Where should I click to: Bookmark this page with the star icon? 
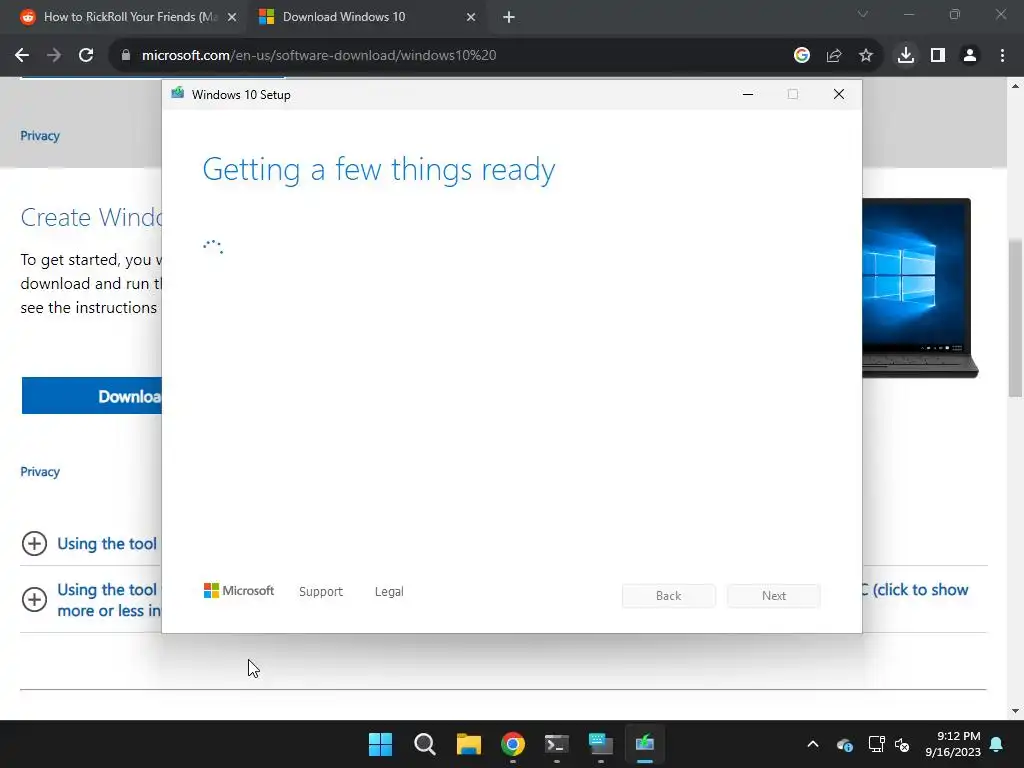coord(866,56)
